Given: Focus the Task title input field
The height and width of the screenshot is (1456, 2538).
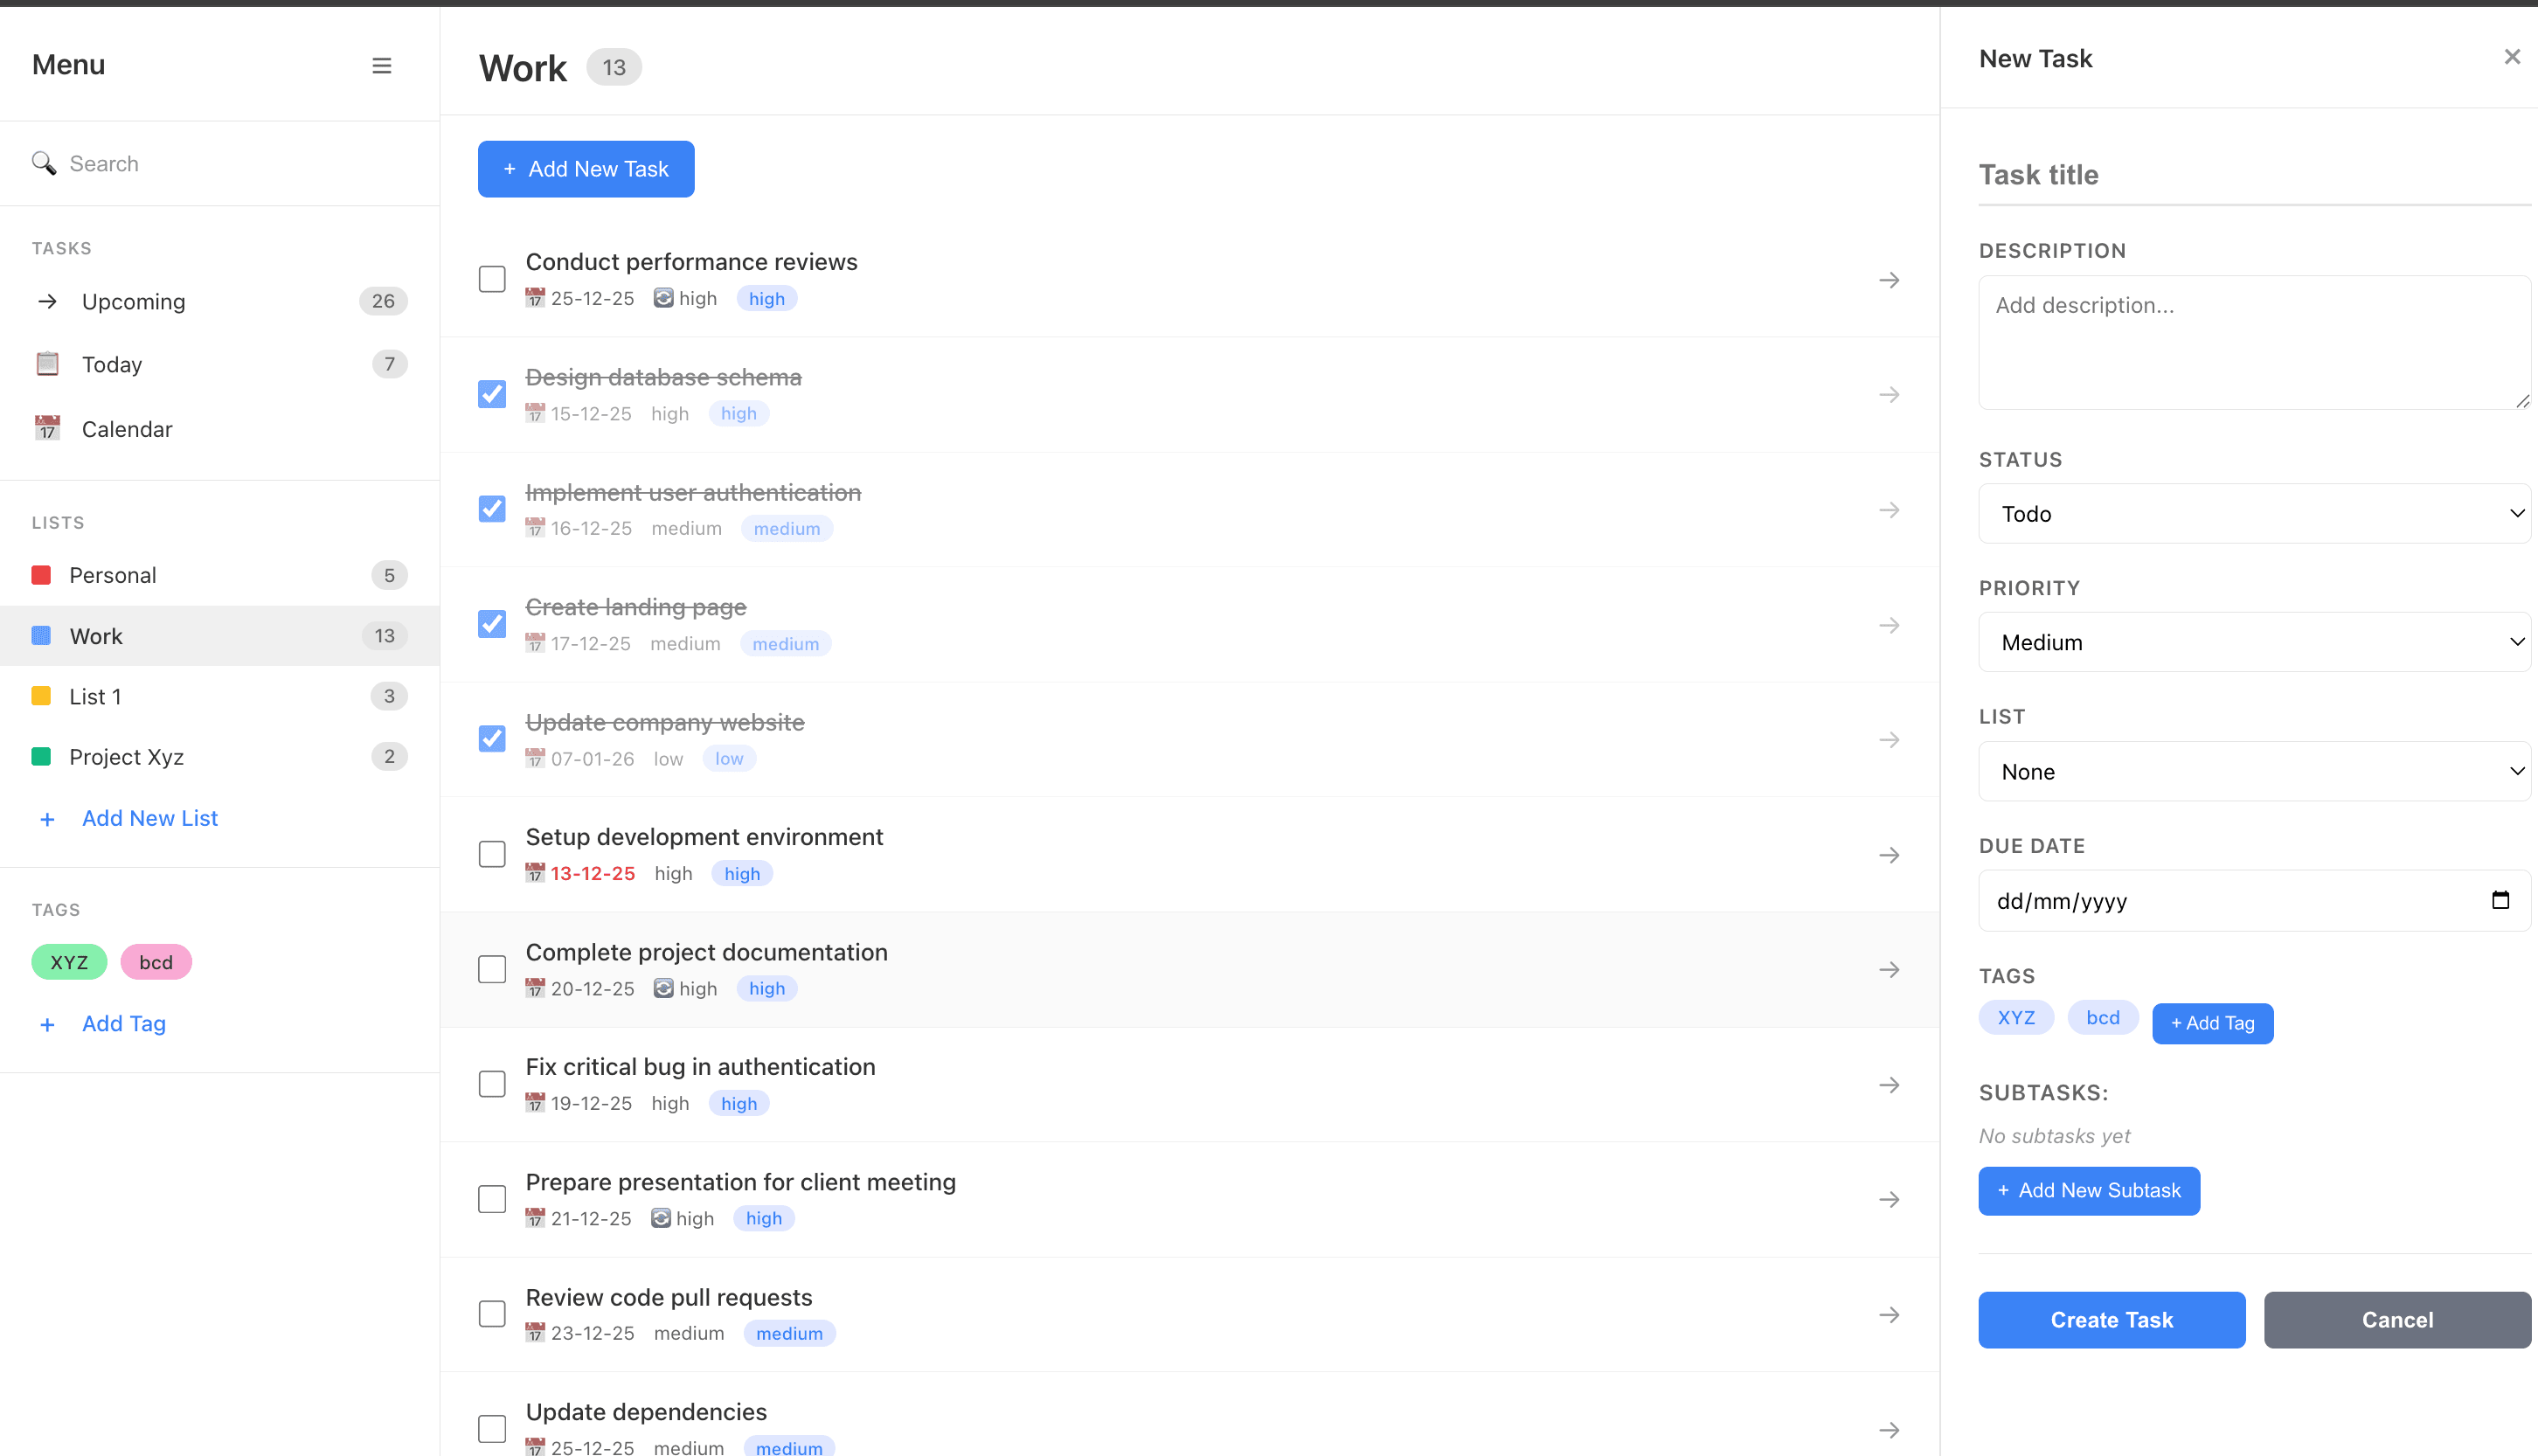Looking at the screenshot, I should pyautogui.click(x=2254, y=176).
